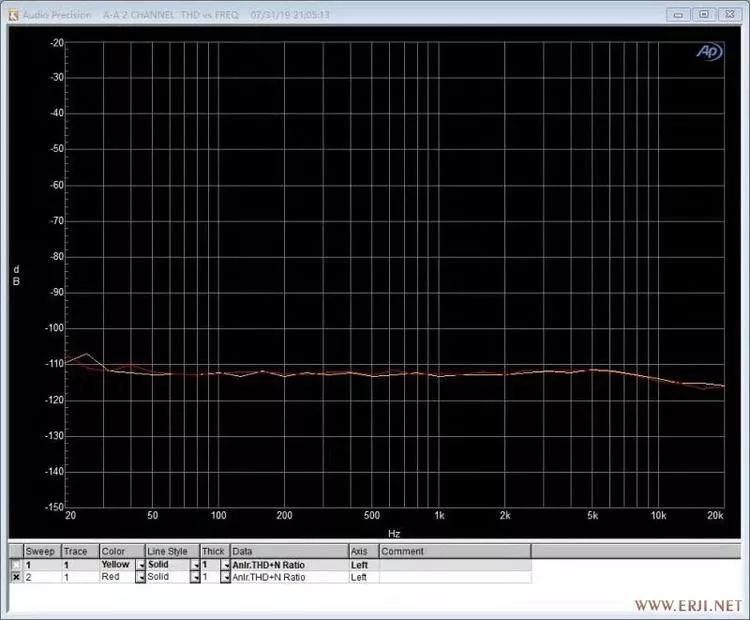Toggle visibility checkbox for sweep 1 row
The height and width of the screenshot is (620, 750).
coord(16,565)
